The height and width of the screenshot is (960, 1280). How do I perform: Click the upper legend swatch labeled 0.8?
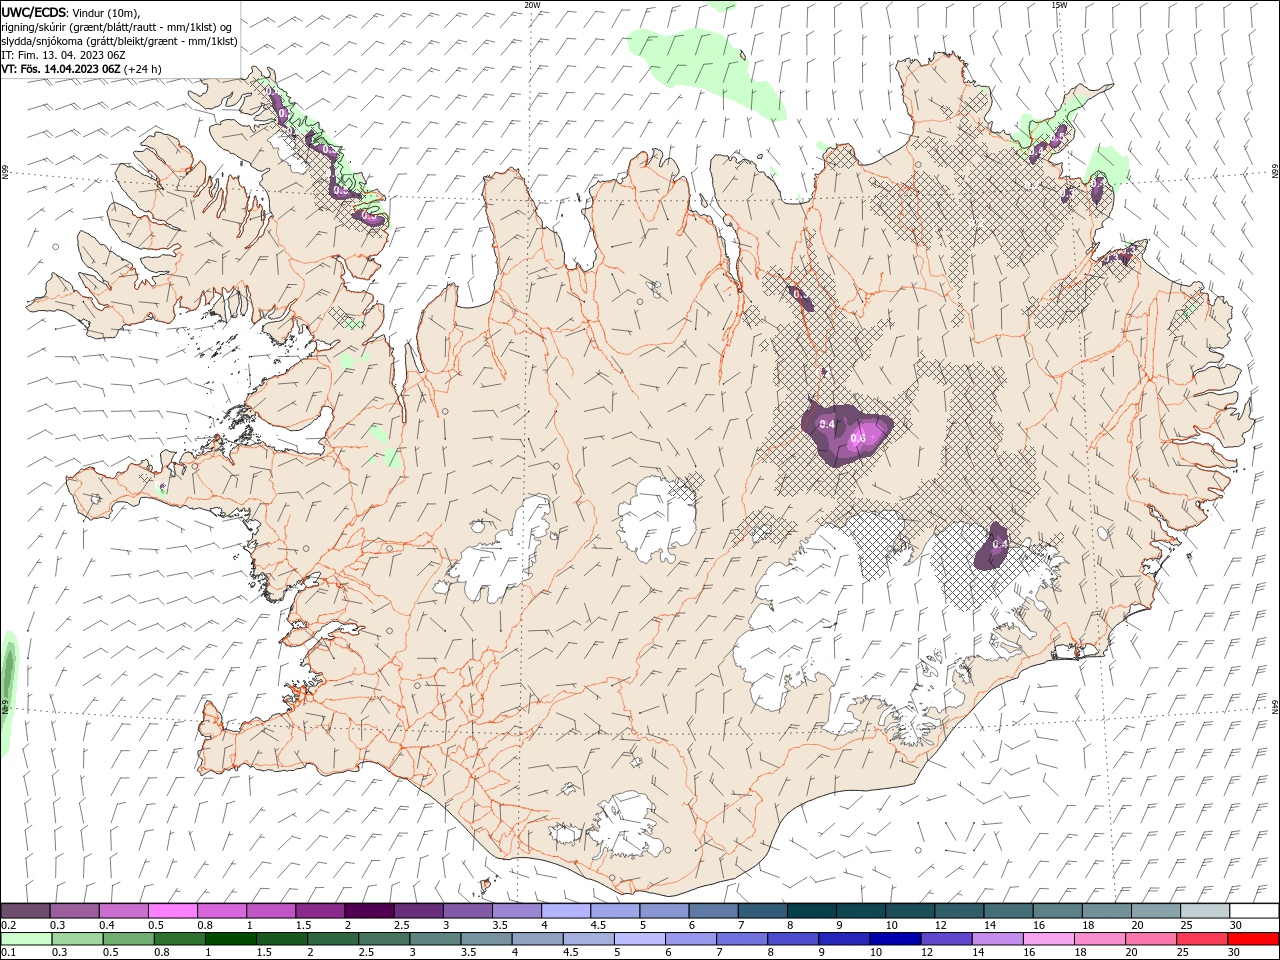[221, 911]
